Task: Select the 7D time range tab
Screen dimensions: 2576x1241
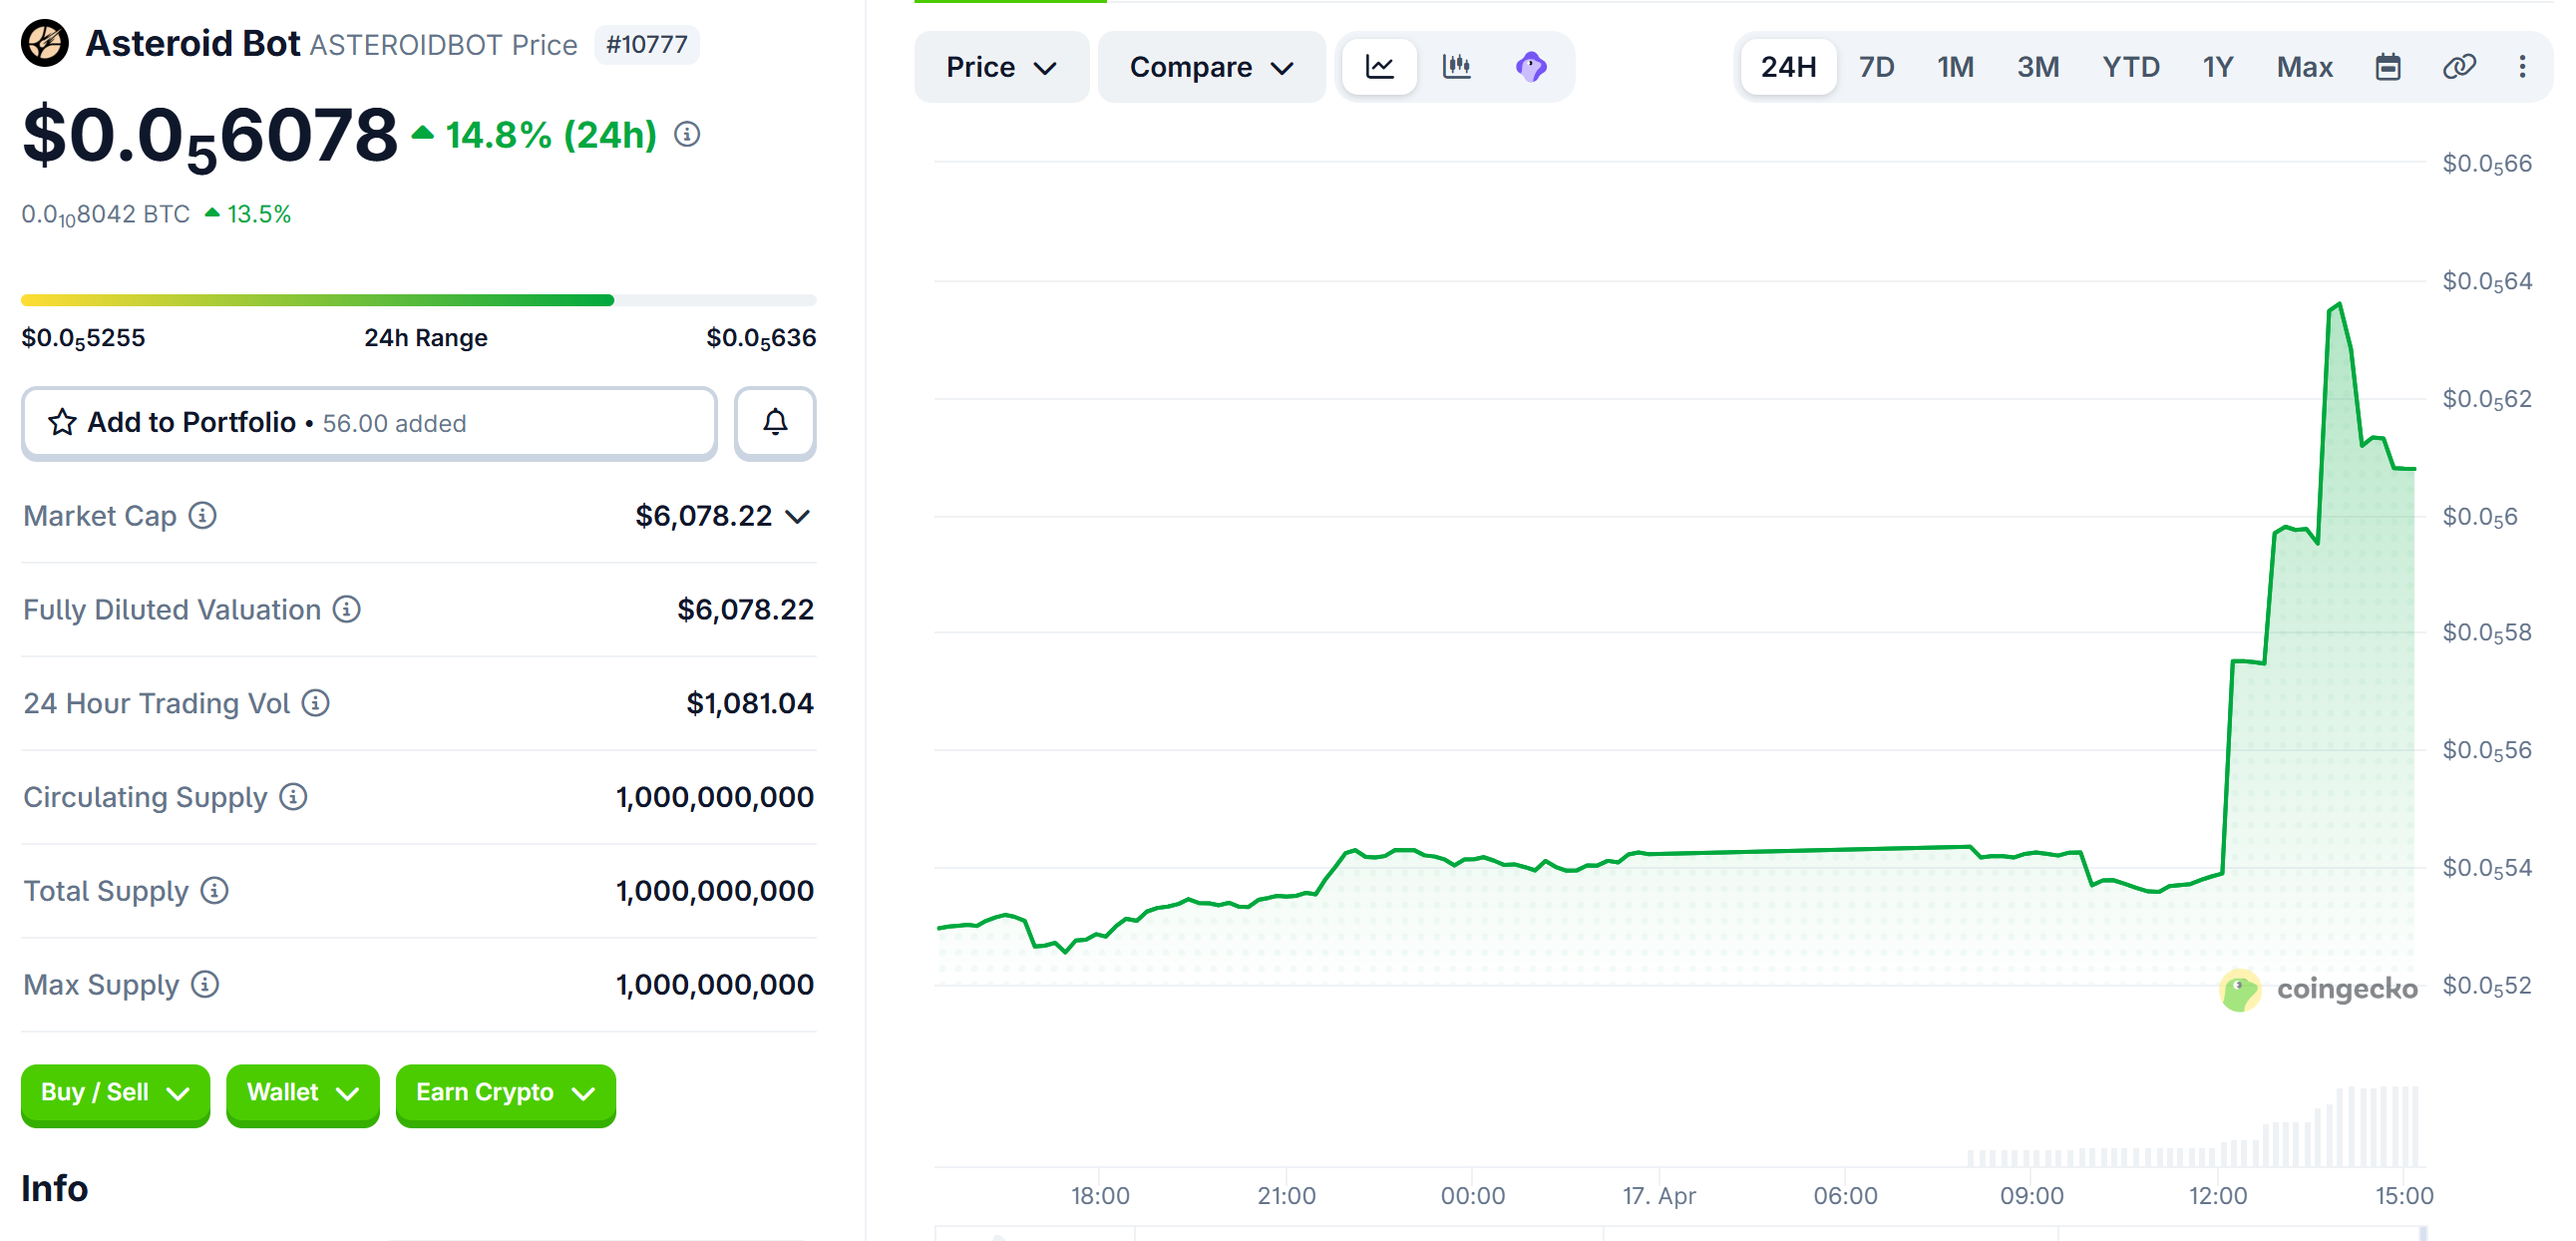Action: (x=1876, y=67)
